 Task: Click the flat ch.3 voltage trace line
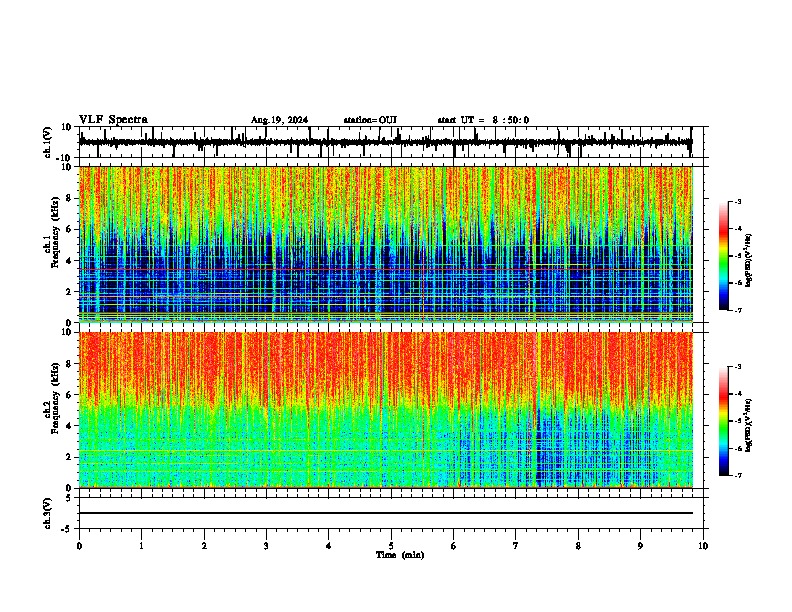click(x=386, y=513)
